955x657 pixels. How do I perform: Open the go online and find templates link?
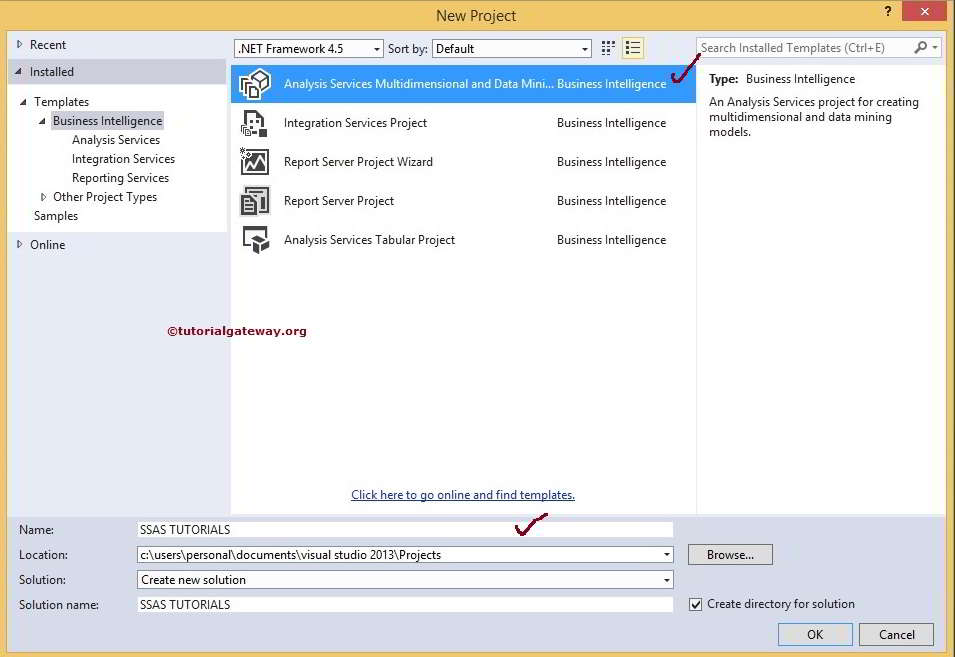pos(462,494)
